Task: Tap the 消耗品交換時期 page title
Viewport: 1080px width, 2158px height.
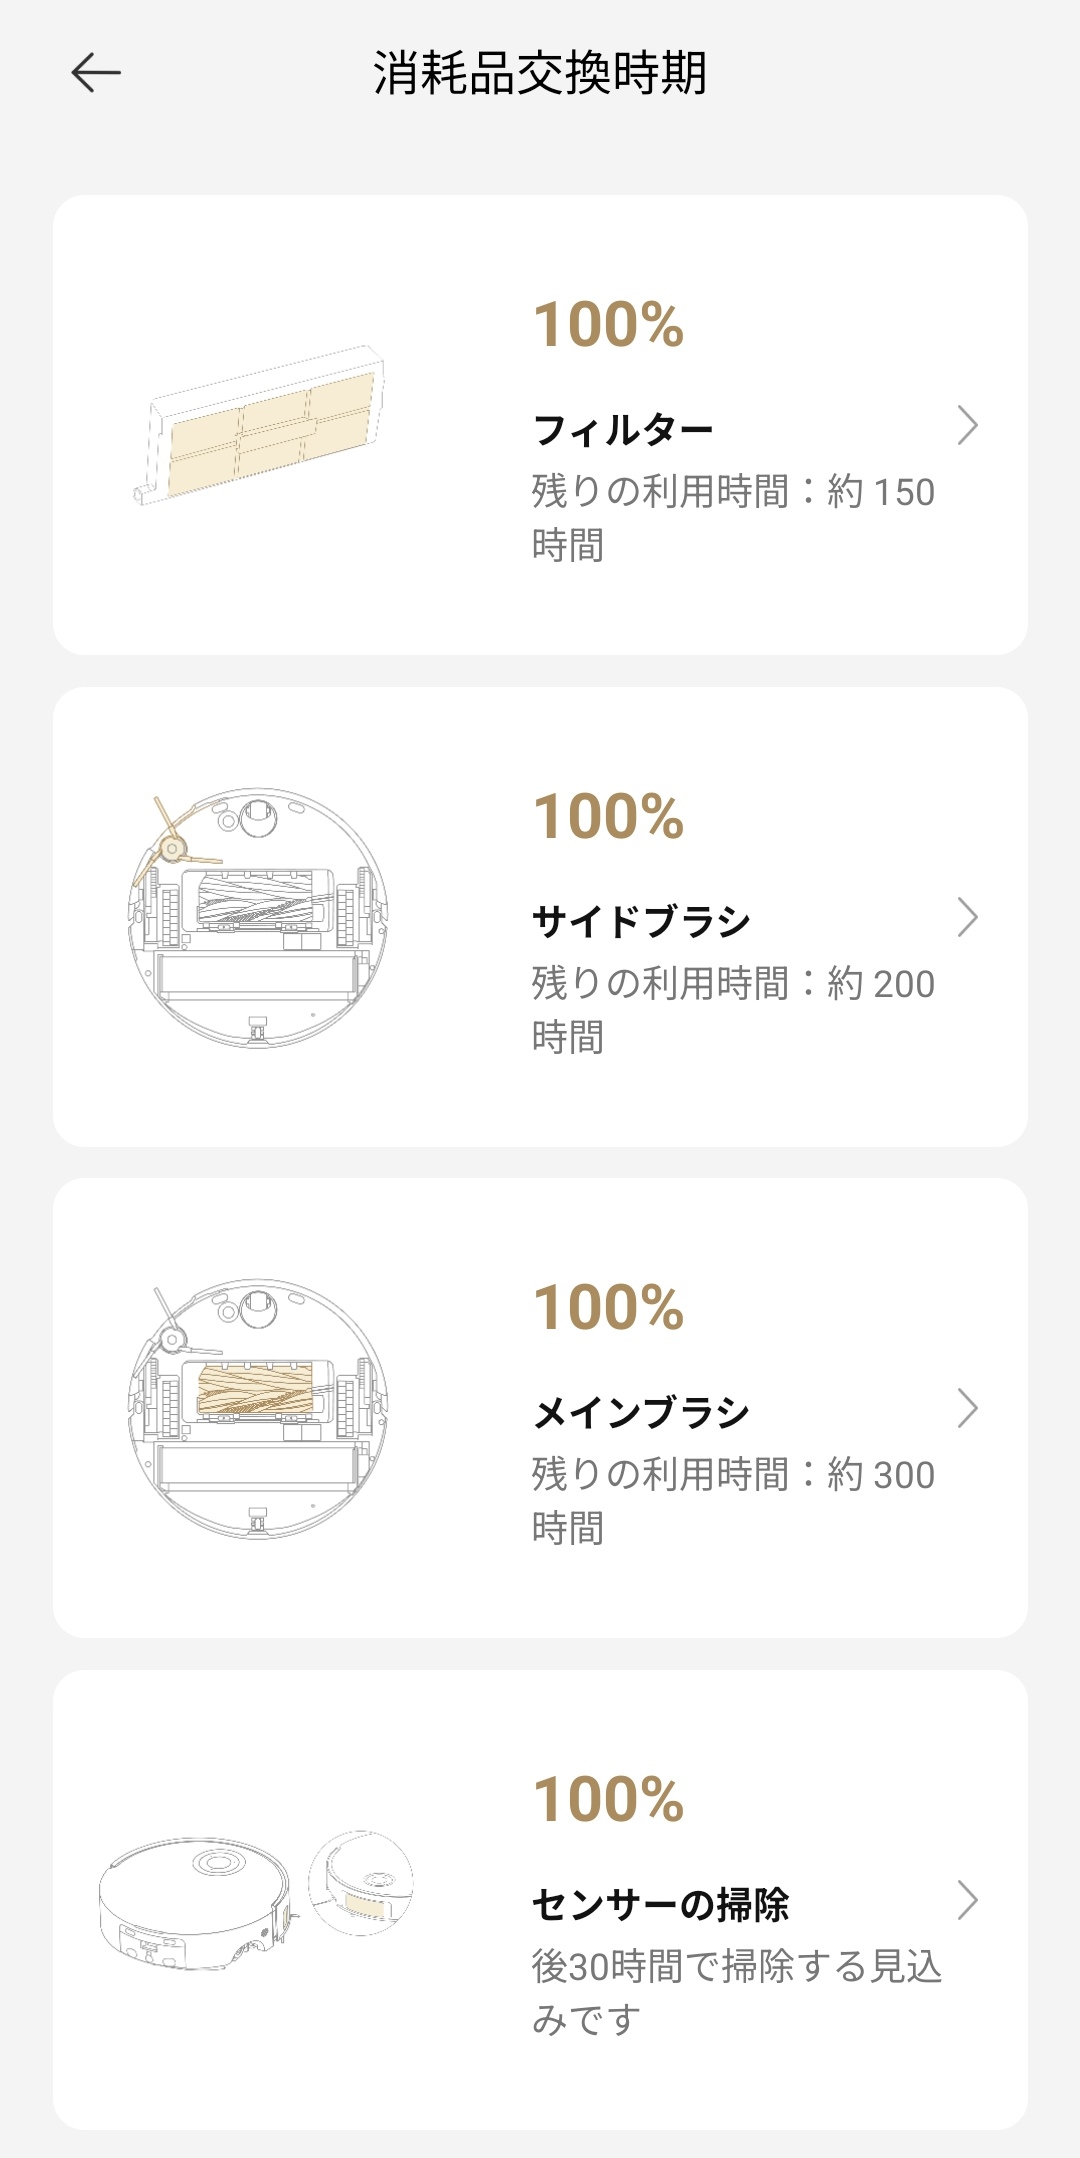Action: pyautogui.click(x=540, y=73)
